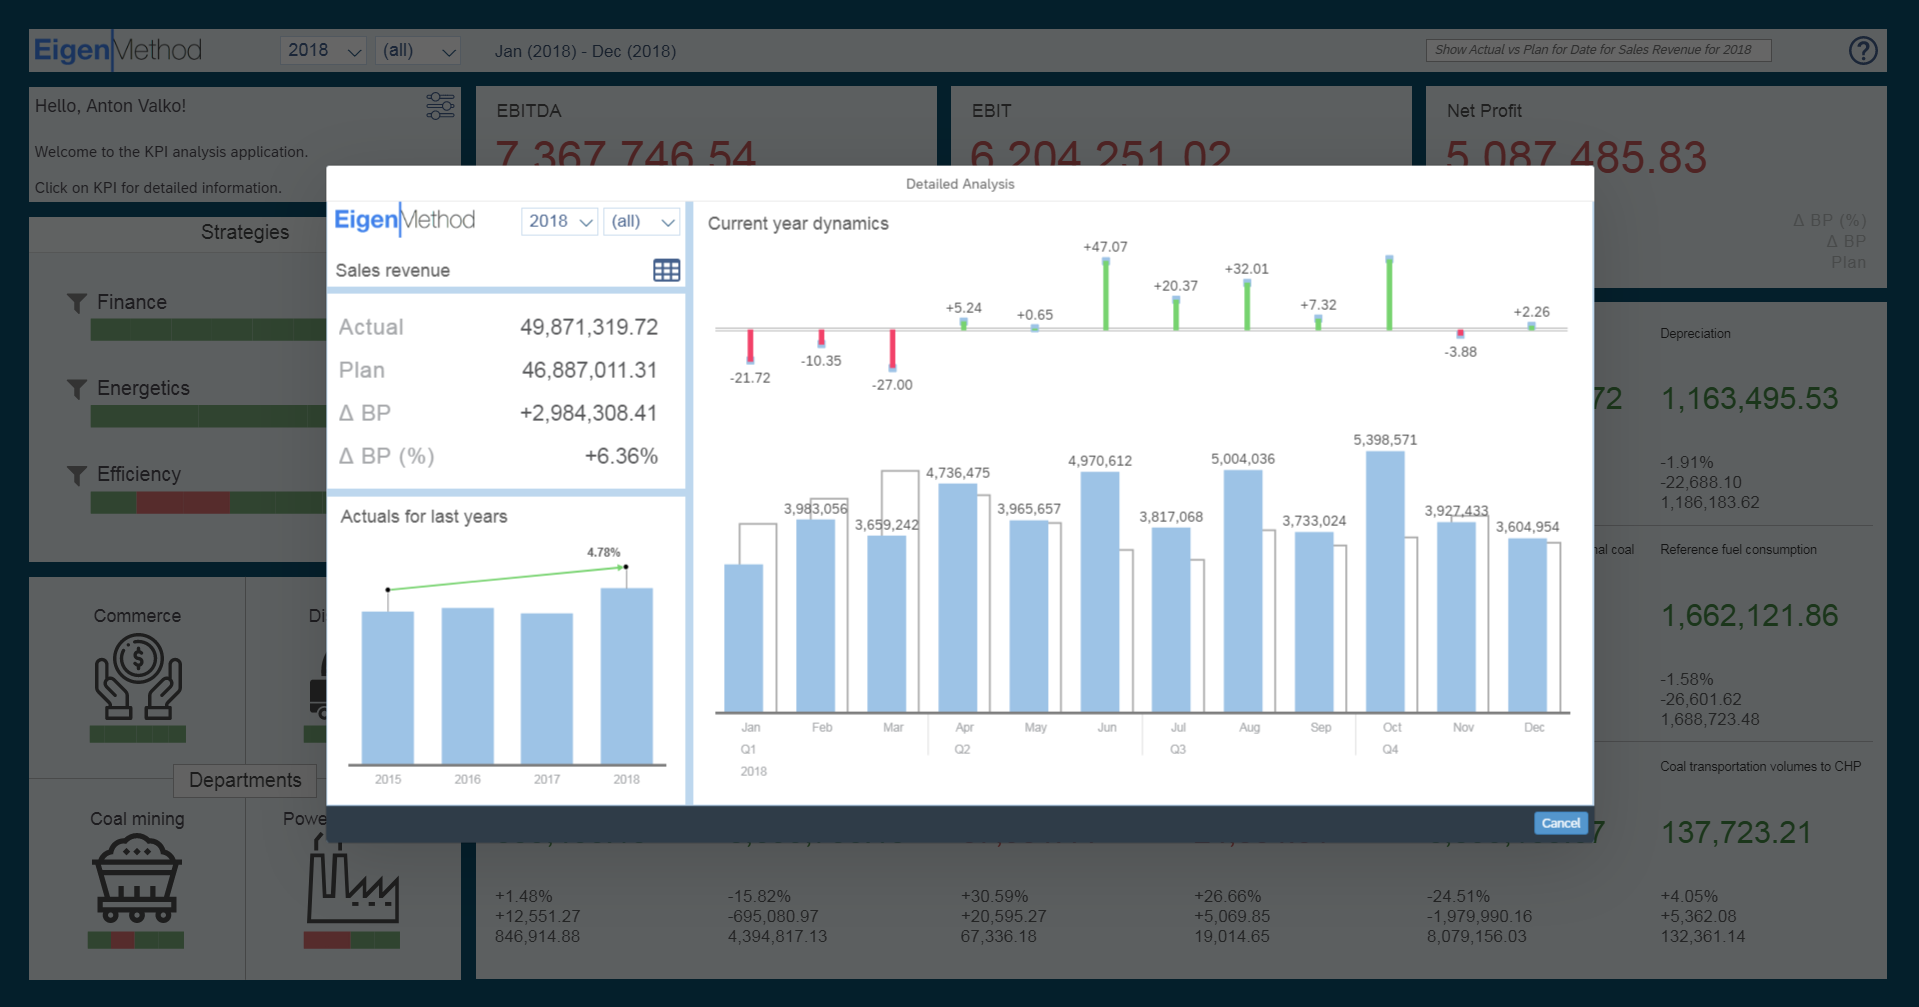
Task: Open the 2018 year dropdown in the top header
Action: click(x=322, y=51)
